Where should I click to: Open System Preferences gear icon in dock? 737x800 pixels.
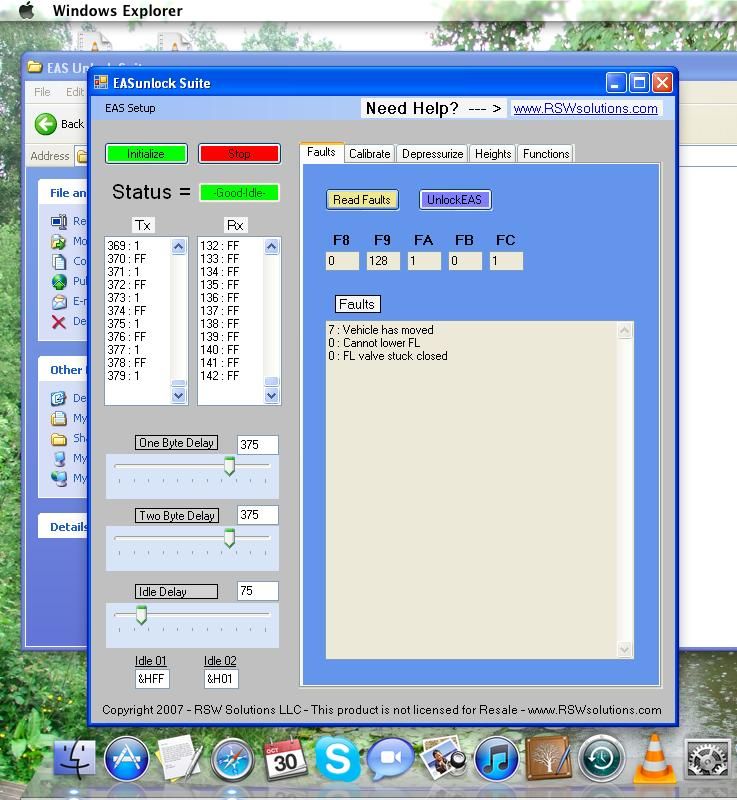tap(708, 760)
